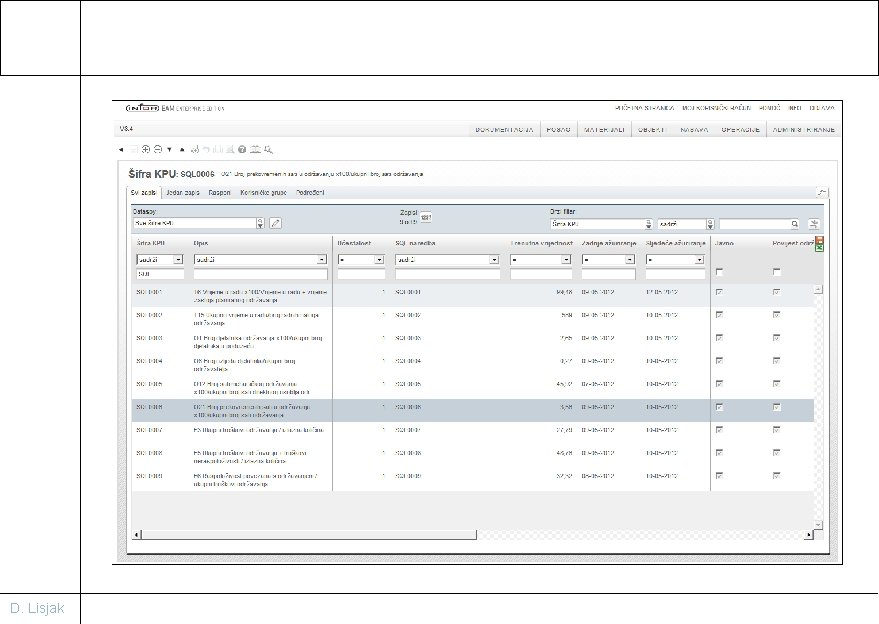Click the green Excel export icon
Viewport: 879px width, 624px height.
pos(820,247)
